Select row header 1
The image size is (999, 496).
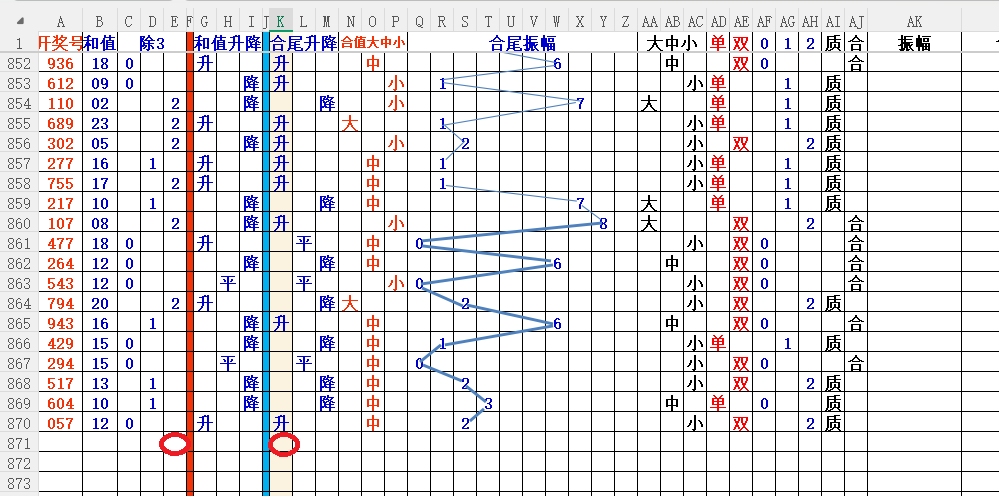pyautogui.click(x=19, y=43)
